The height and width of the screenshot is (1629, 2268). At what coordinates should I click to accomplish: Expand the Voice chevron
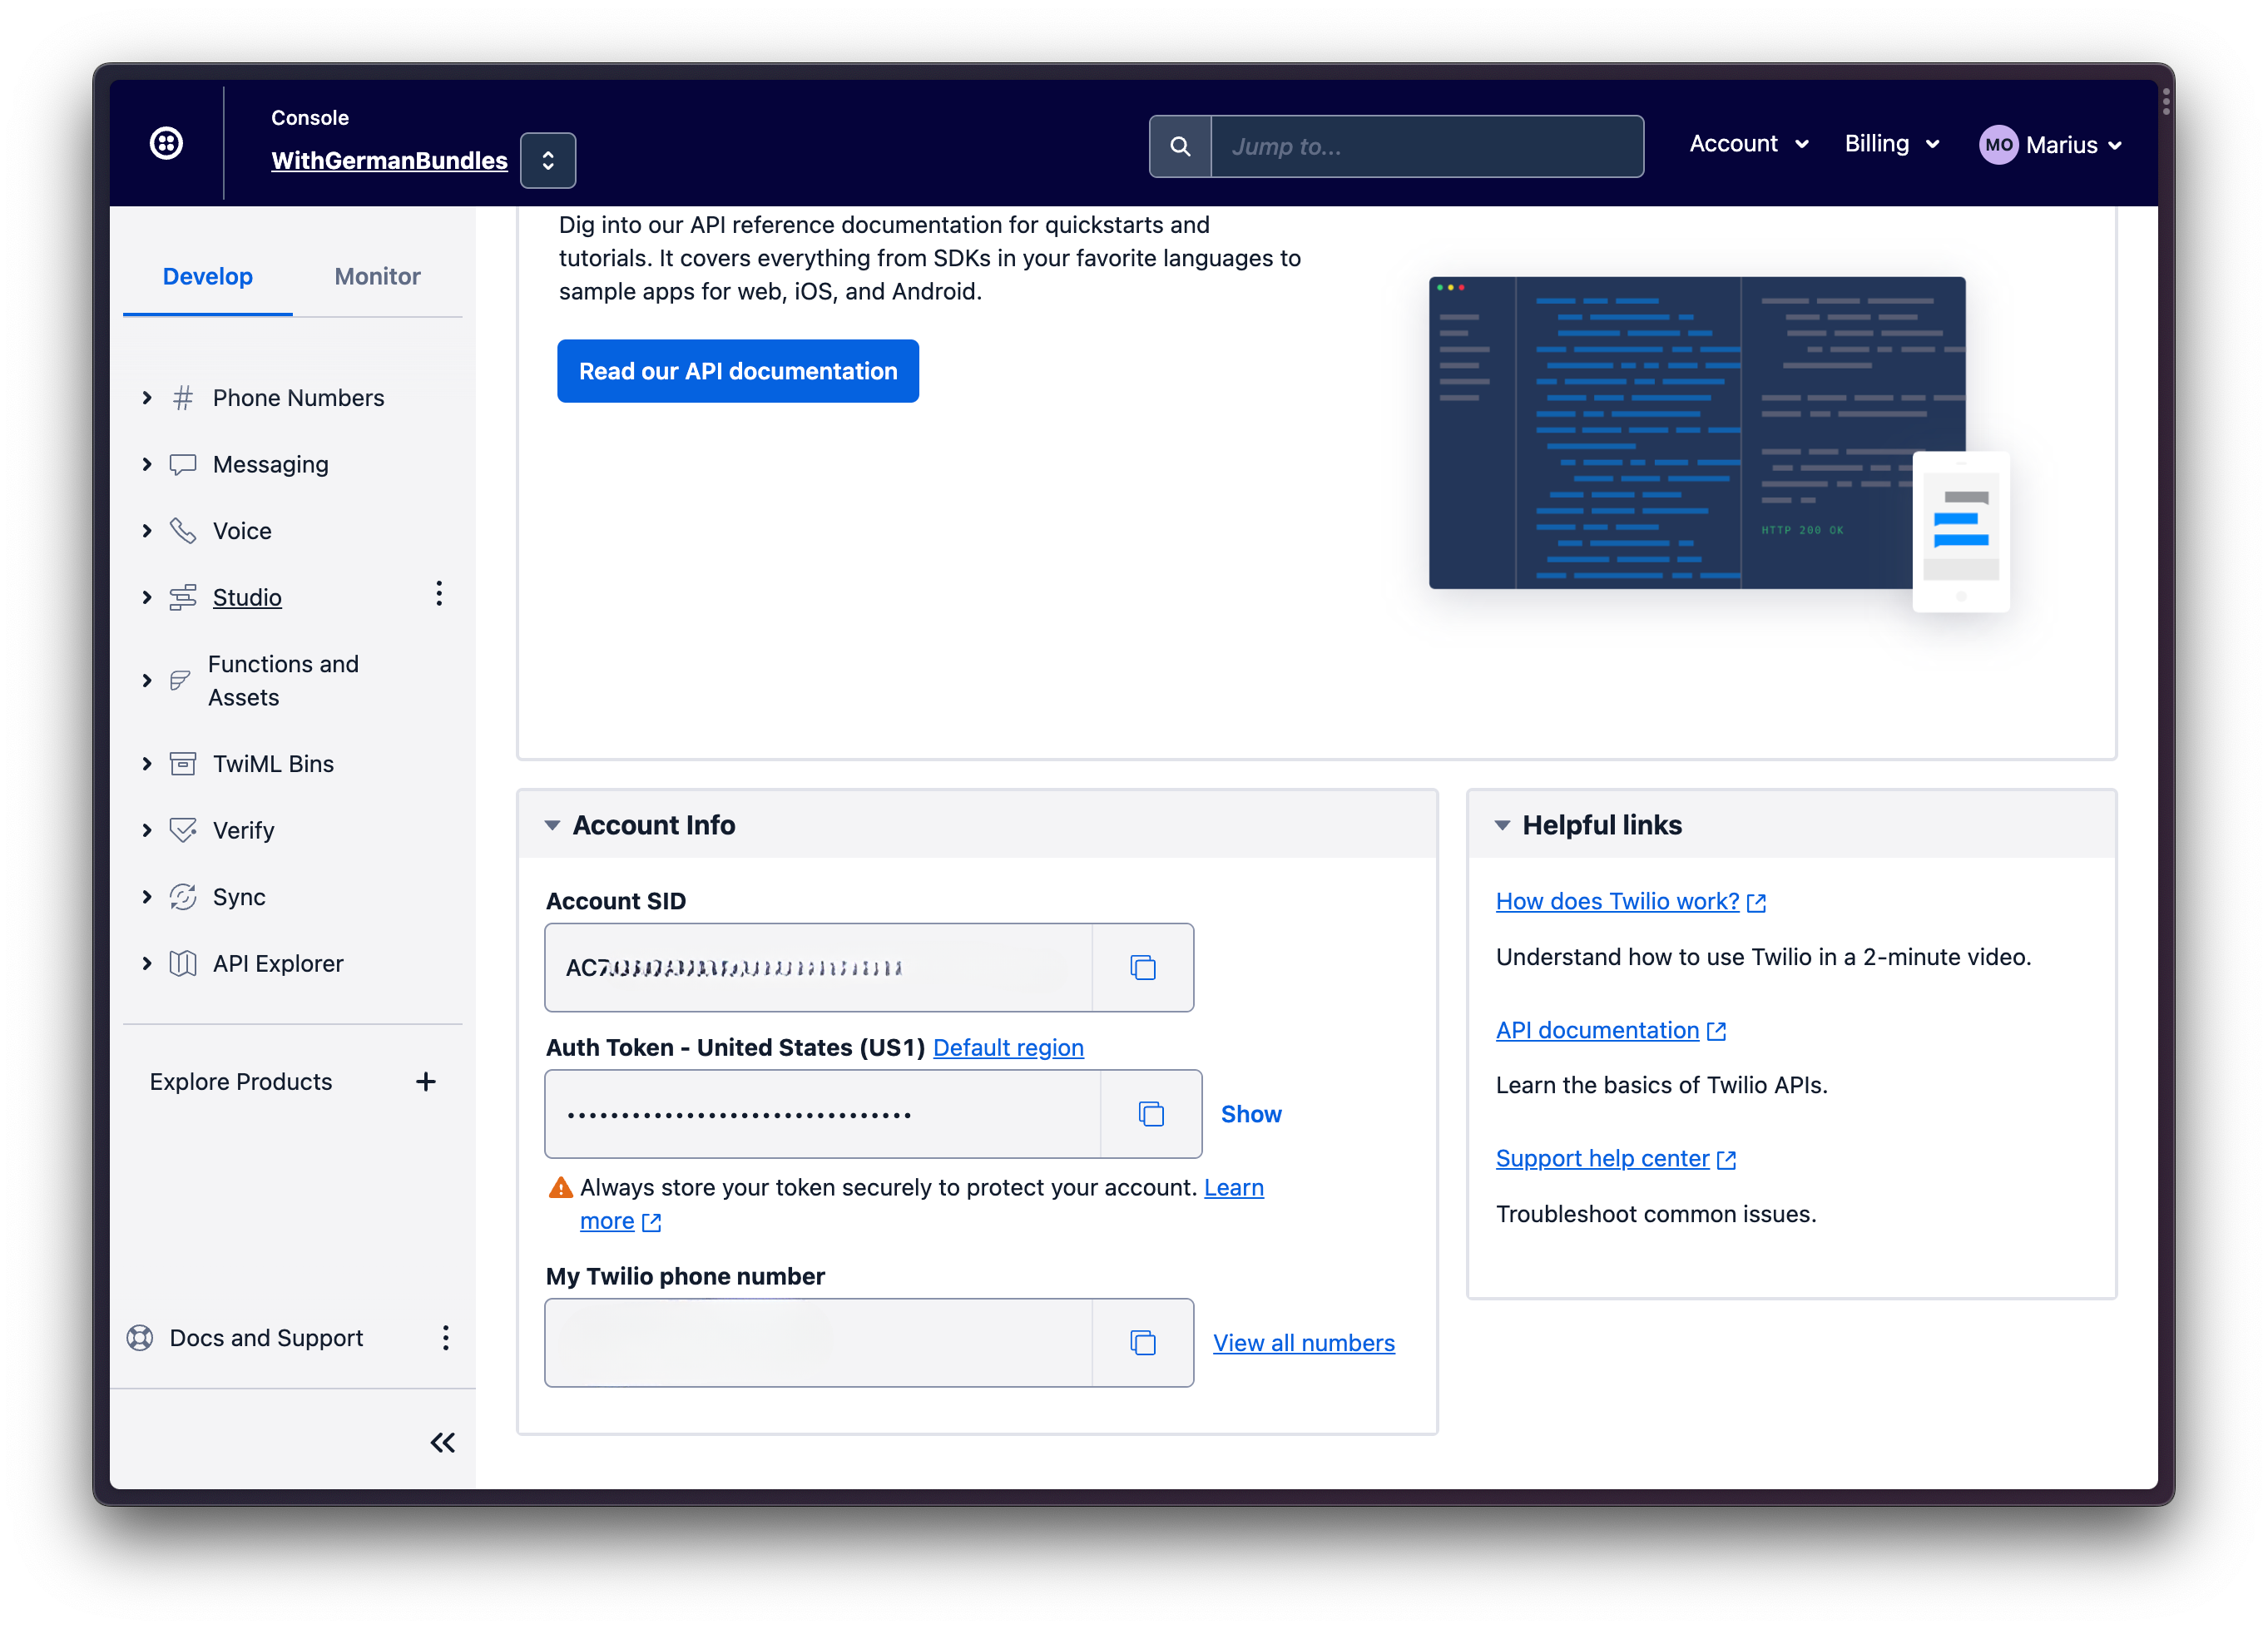coord(147,531)
